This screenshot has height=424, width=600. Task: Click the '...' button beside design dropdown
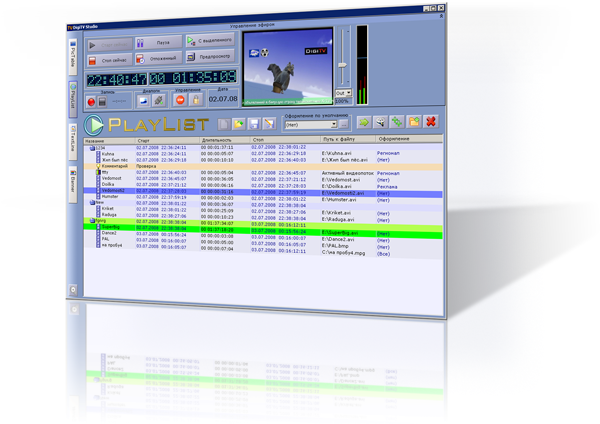pyautogui.click(x=344, y=124)
